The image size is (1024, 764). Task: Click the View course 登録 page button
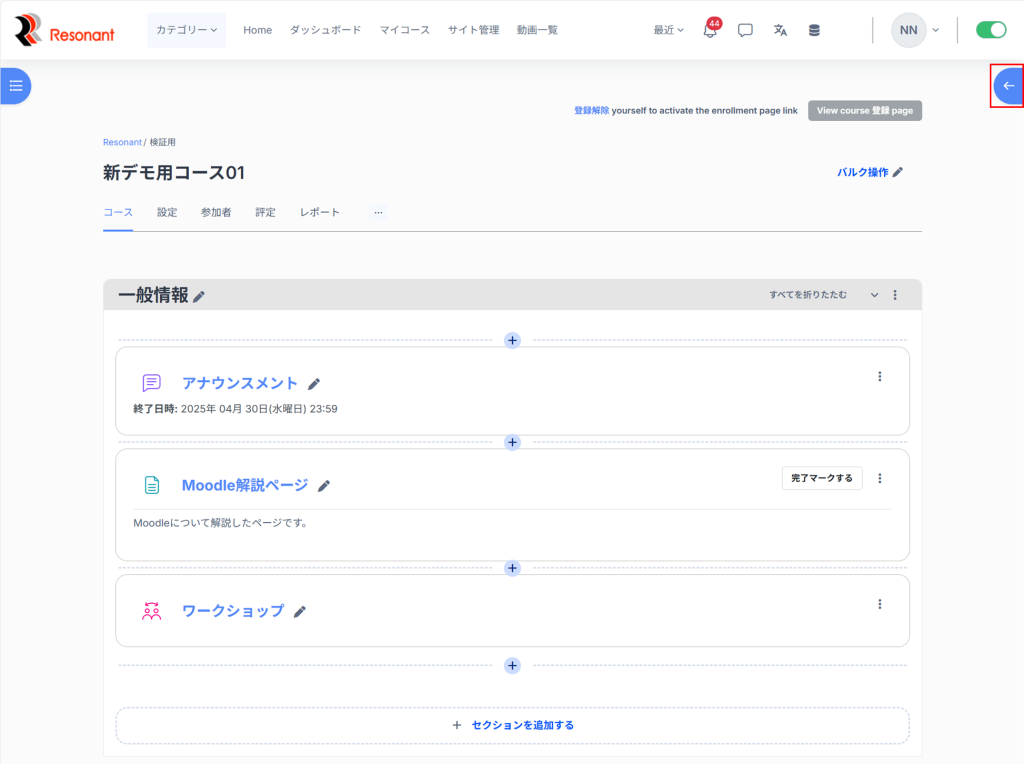click(x=864, y=111)
